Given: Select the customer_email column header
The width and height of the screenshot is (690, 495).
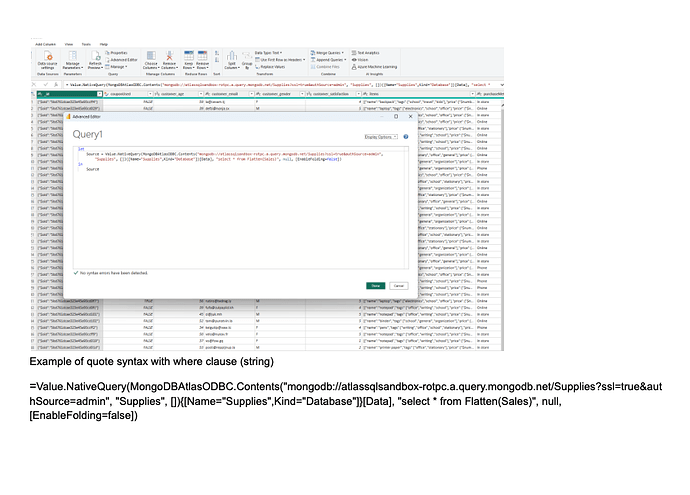Looking at the screenshot, I should point(230,94).
